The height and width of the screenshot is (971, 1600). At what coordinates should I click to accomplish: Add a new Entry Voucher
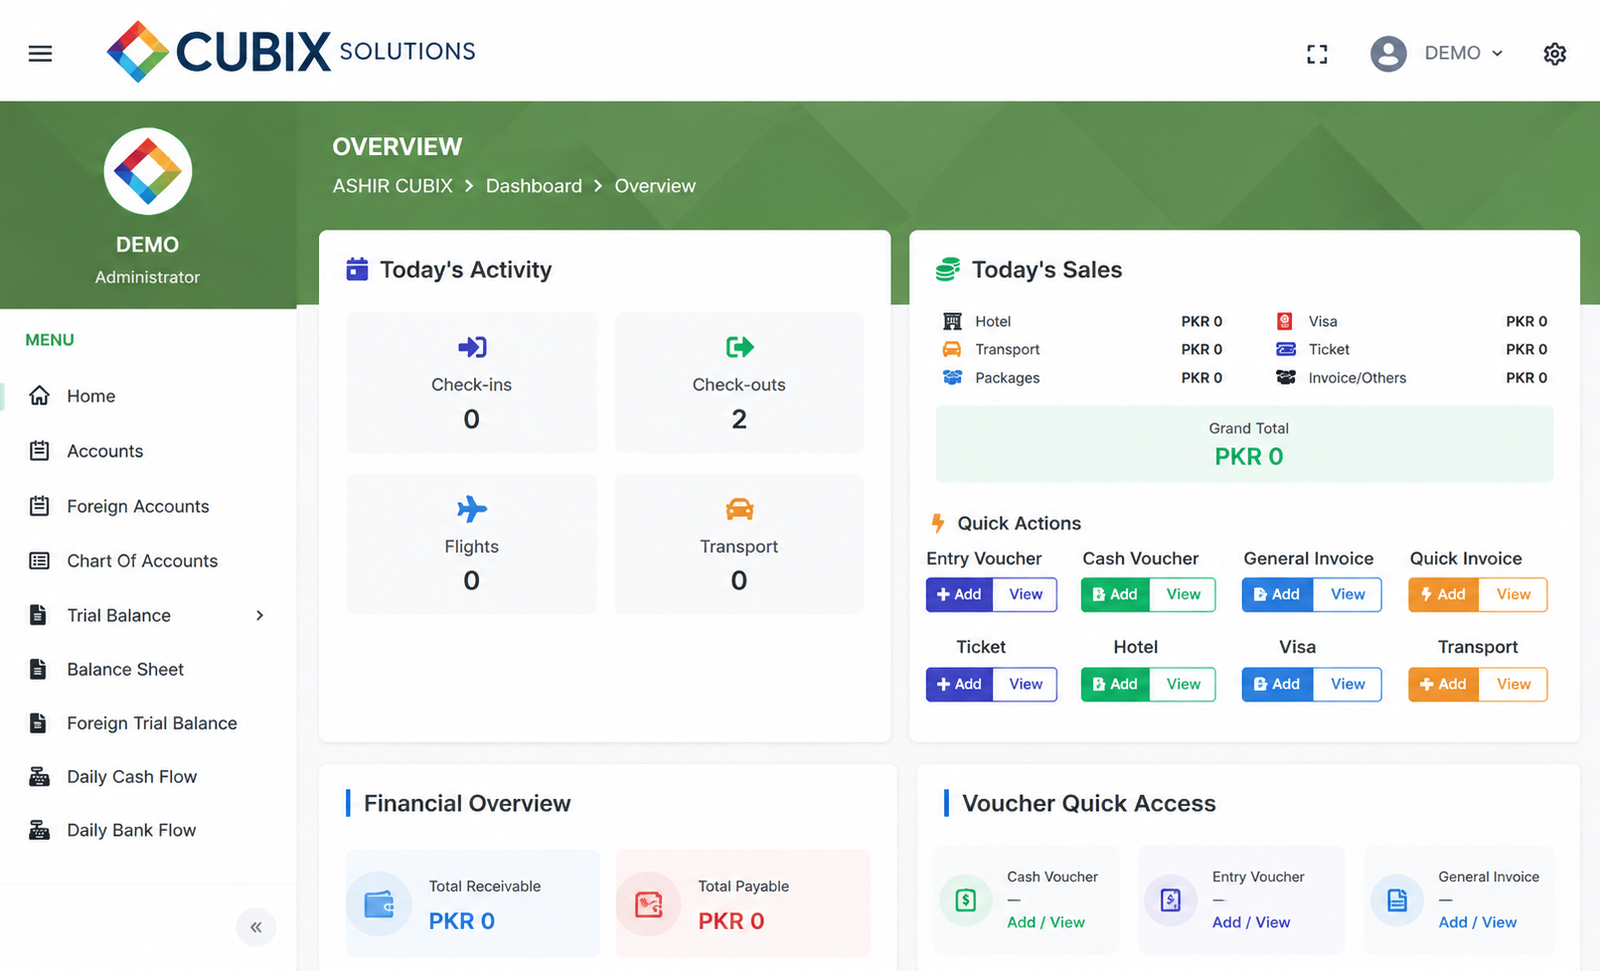pyautogui.click(x=959, y=594)
